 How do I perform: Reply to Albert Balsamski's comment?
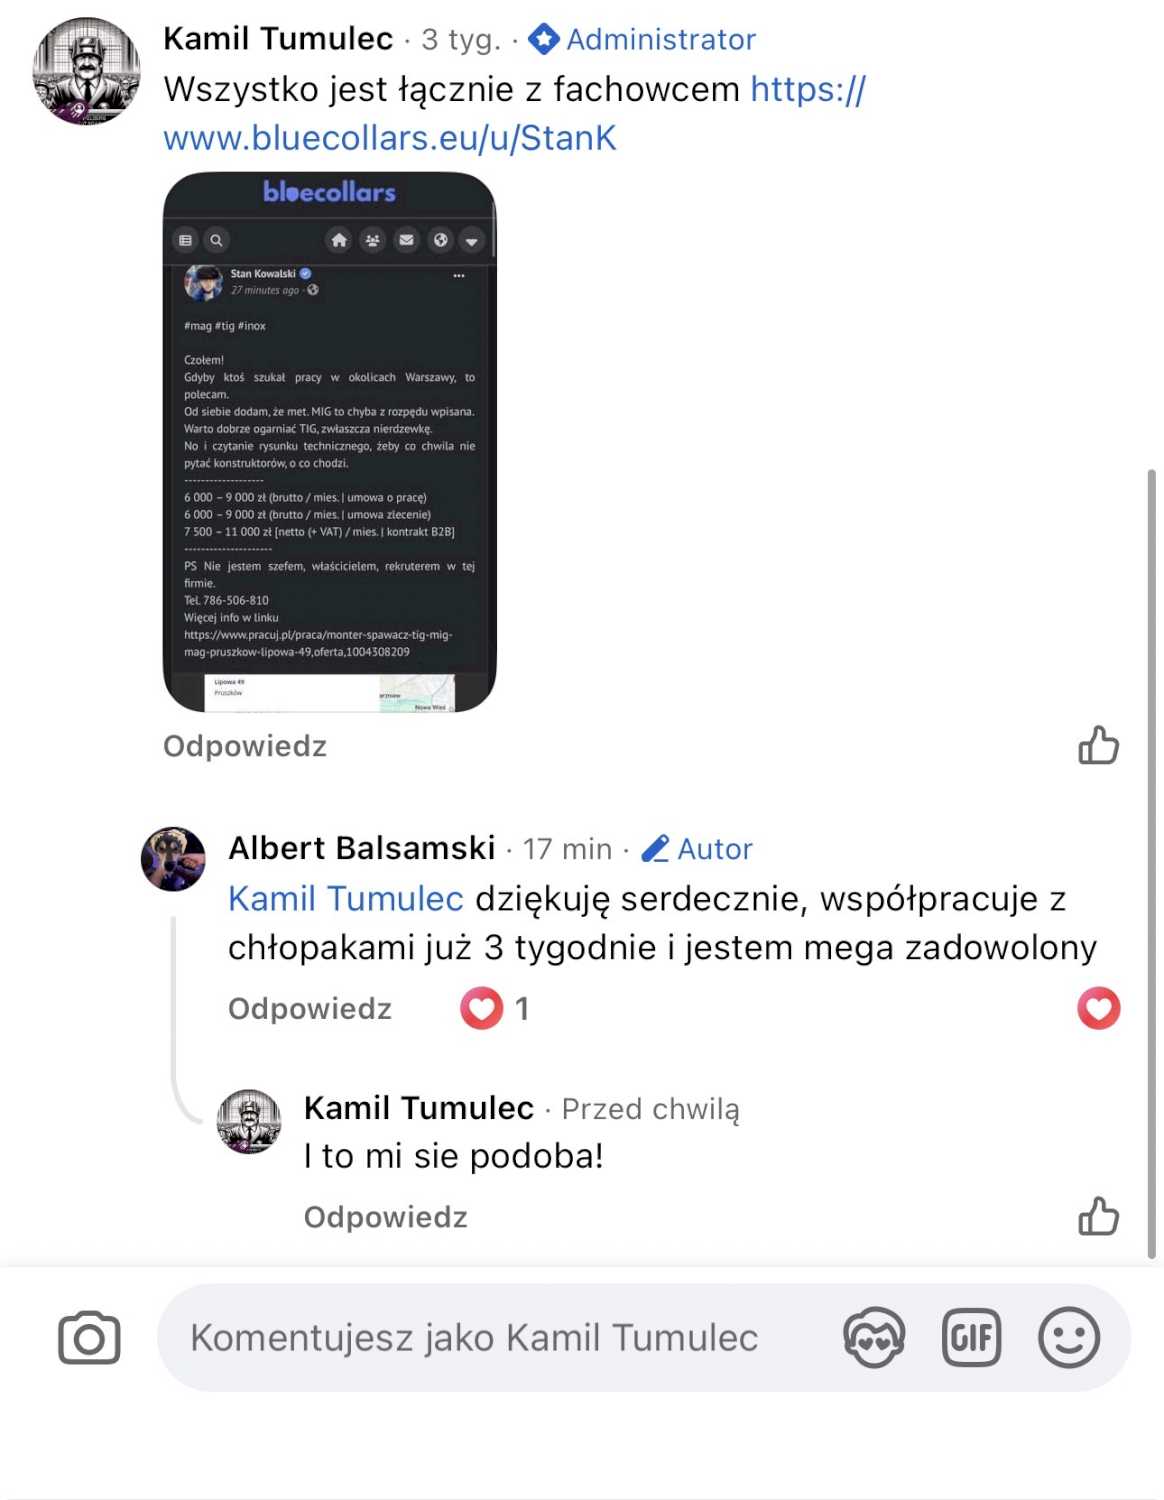310,1008
